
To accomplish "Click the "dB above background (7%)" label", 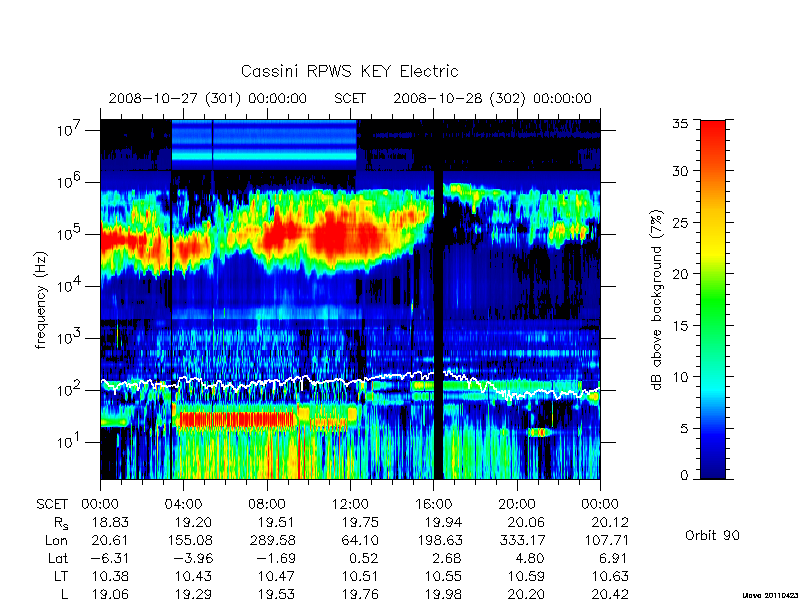I will pos(657,300).
